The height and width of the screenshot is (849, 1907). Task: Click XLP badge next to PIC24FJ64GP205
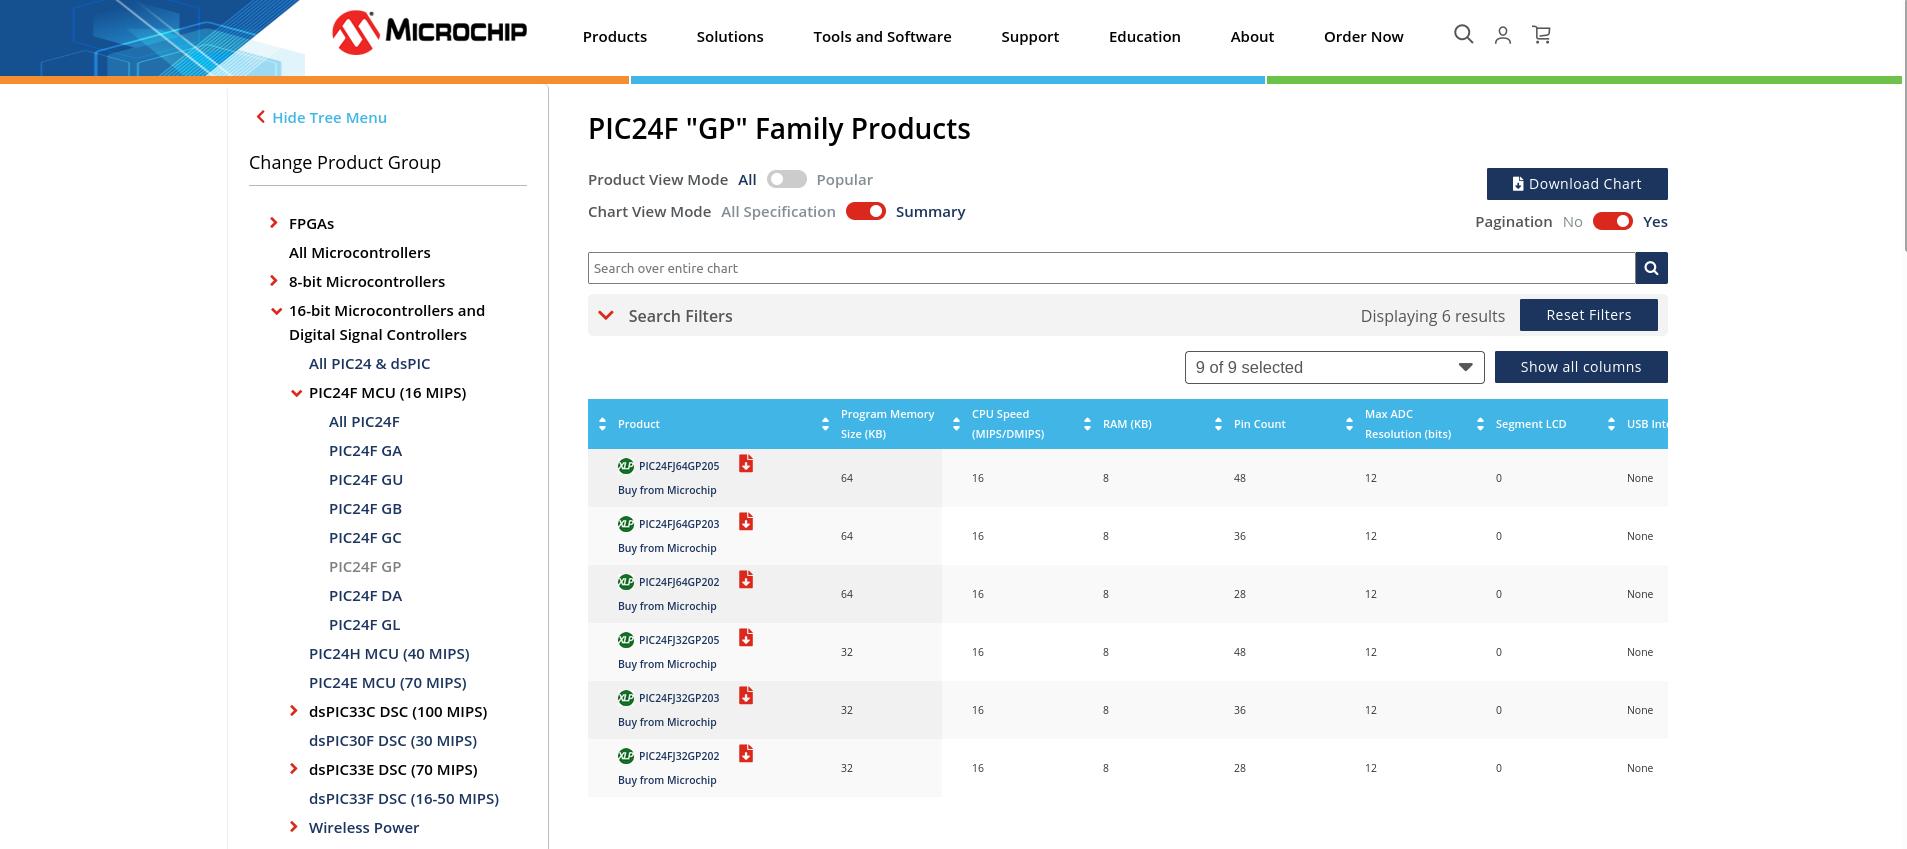tap(626, 466)
